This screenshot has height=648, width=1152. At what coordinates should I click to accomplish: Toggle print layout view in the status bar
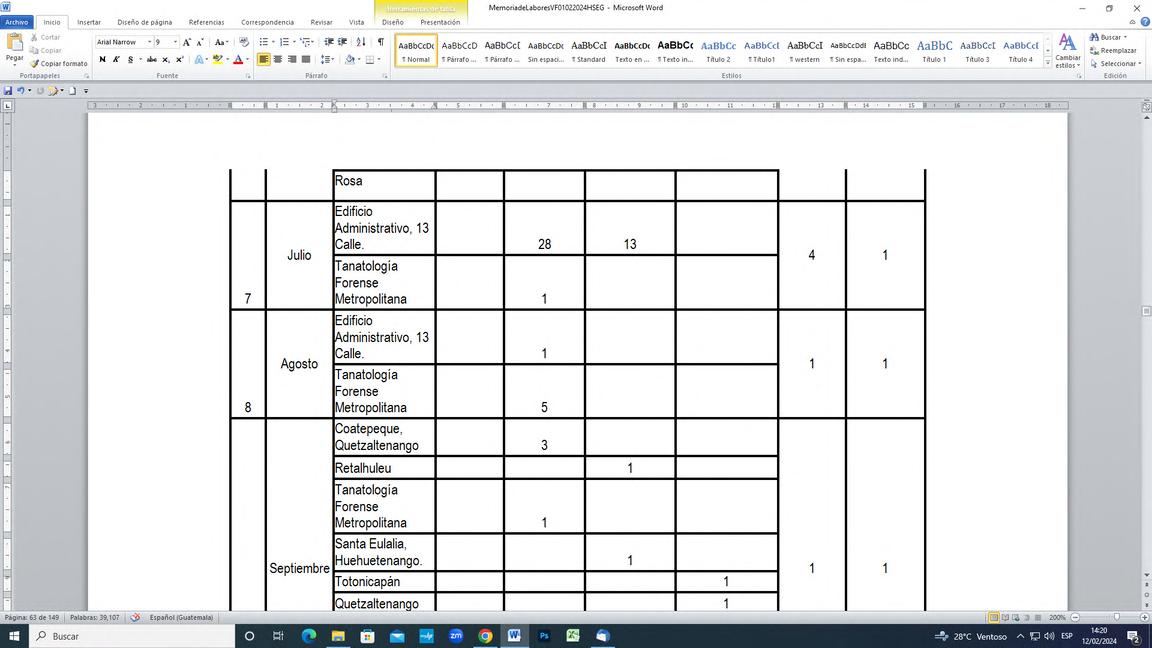(x=993, y=617)
